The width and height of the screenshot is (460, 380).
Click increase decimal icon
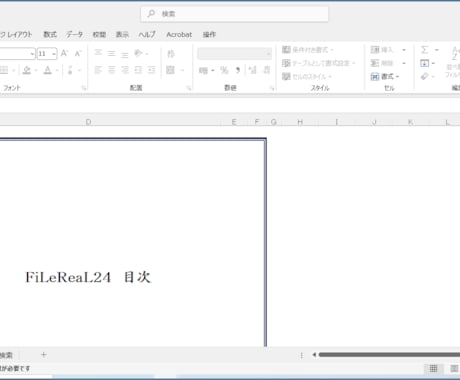tap(253, 70)
